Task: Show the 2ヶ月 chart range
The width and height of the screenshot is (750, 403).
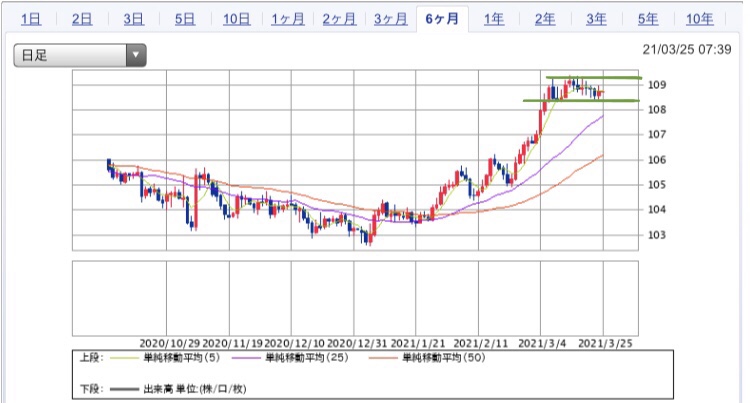Action: click(339, 19)
